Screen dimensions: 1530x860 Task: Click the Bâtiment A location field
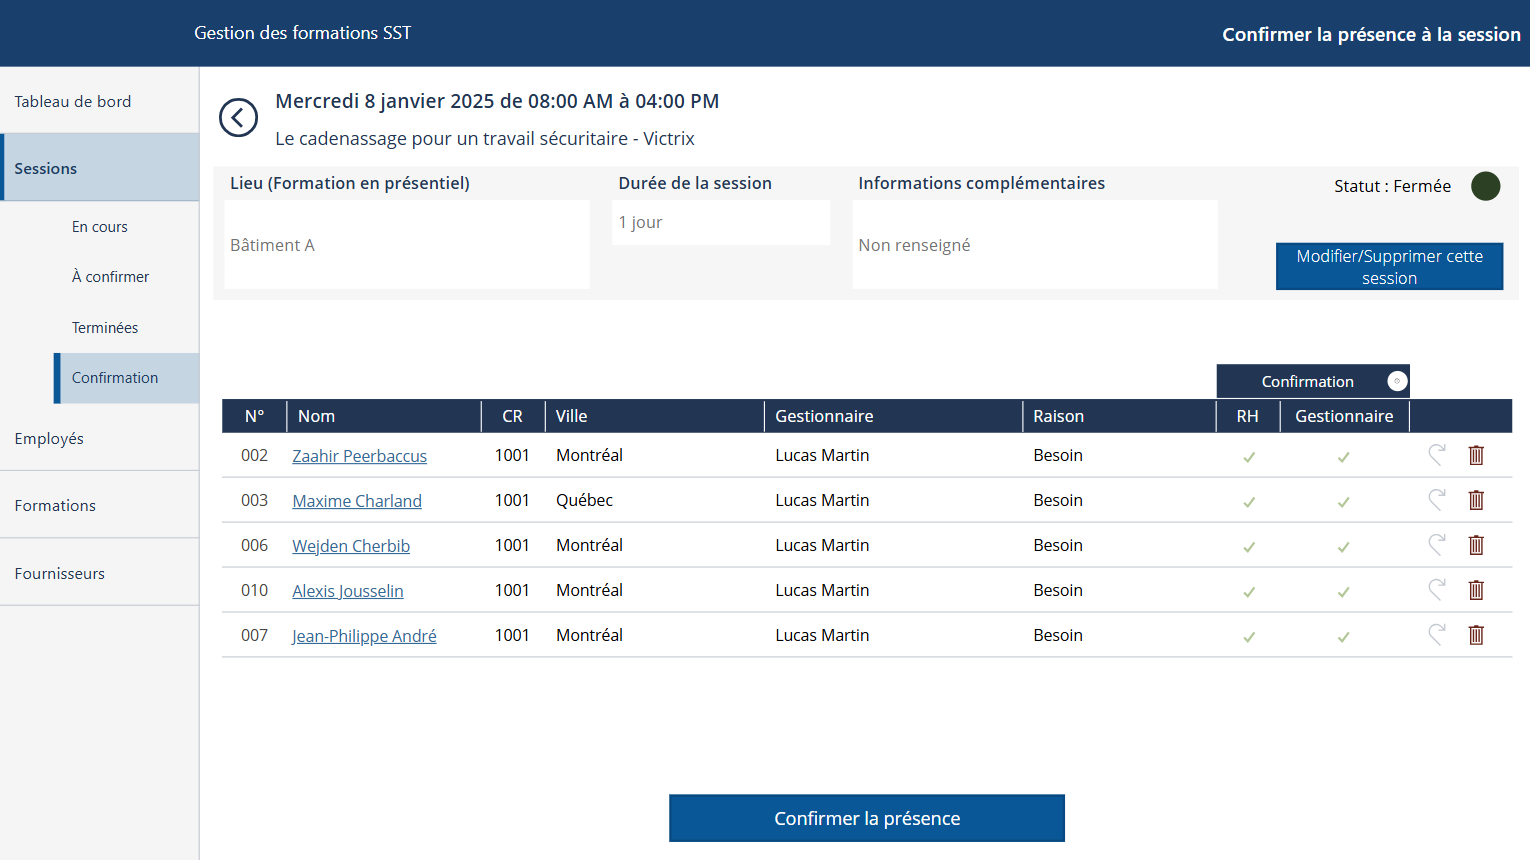tap(407, 245)
